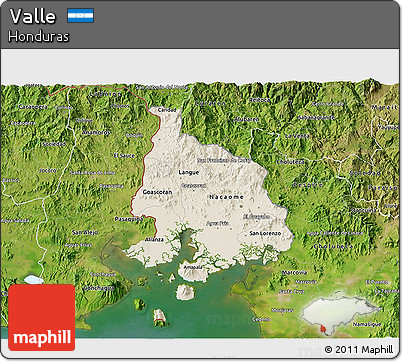Screen dimensions: 403x362
Task: Select the Agua Caliente de Linaca label
Action: 334,233
